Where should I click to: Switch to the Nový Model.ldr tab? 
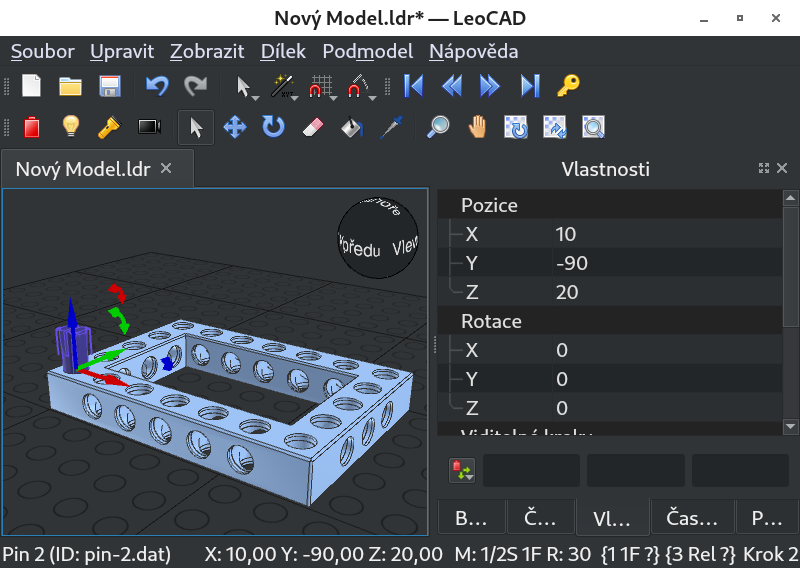83,169
